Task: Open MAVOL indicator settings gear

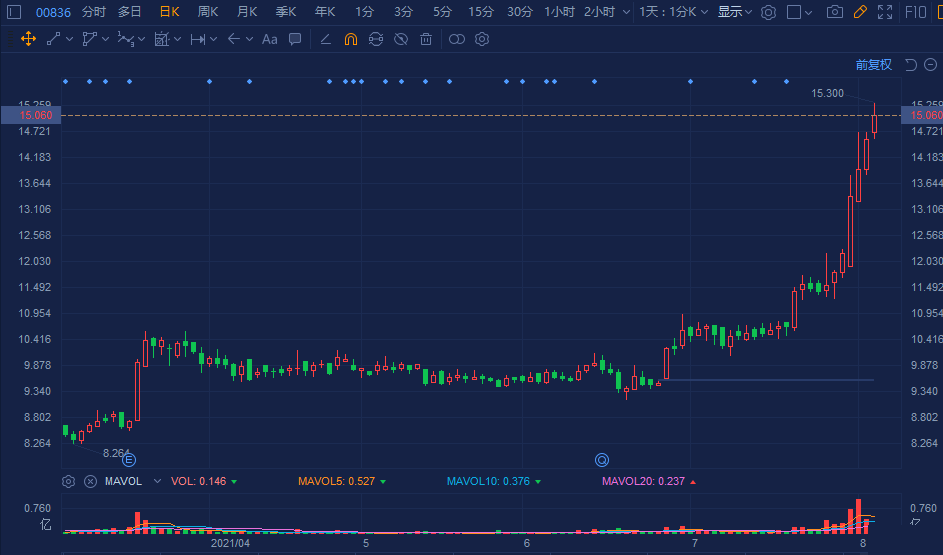Action: (x=69, y=482)
